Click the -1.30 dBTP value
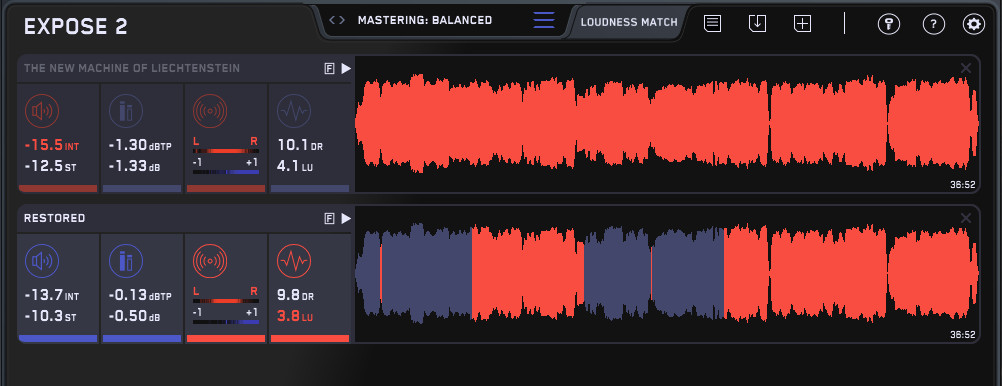This screenshot has height=386, width=1002. coord(140,146)
